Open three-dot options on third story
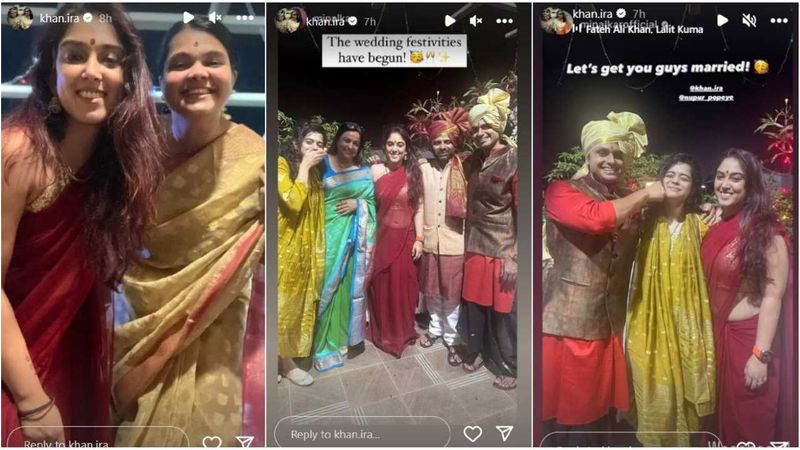This screenshot has width=800, height=450. coord(779,21)
